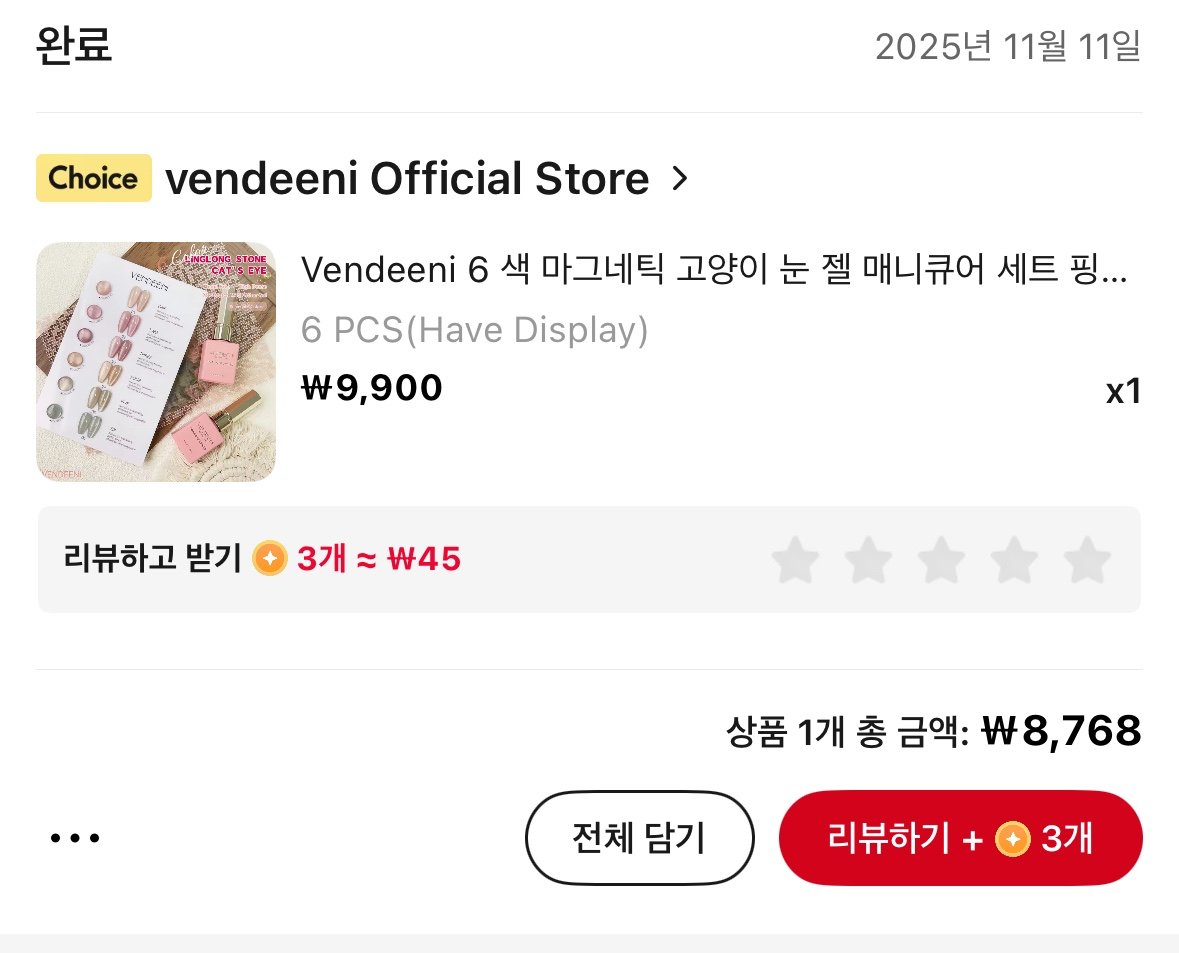Tap the 전체 담기 button

639,838
